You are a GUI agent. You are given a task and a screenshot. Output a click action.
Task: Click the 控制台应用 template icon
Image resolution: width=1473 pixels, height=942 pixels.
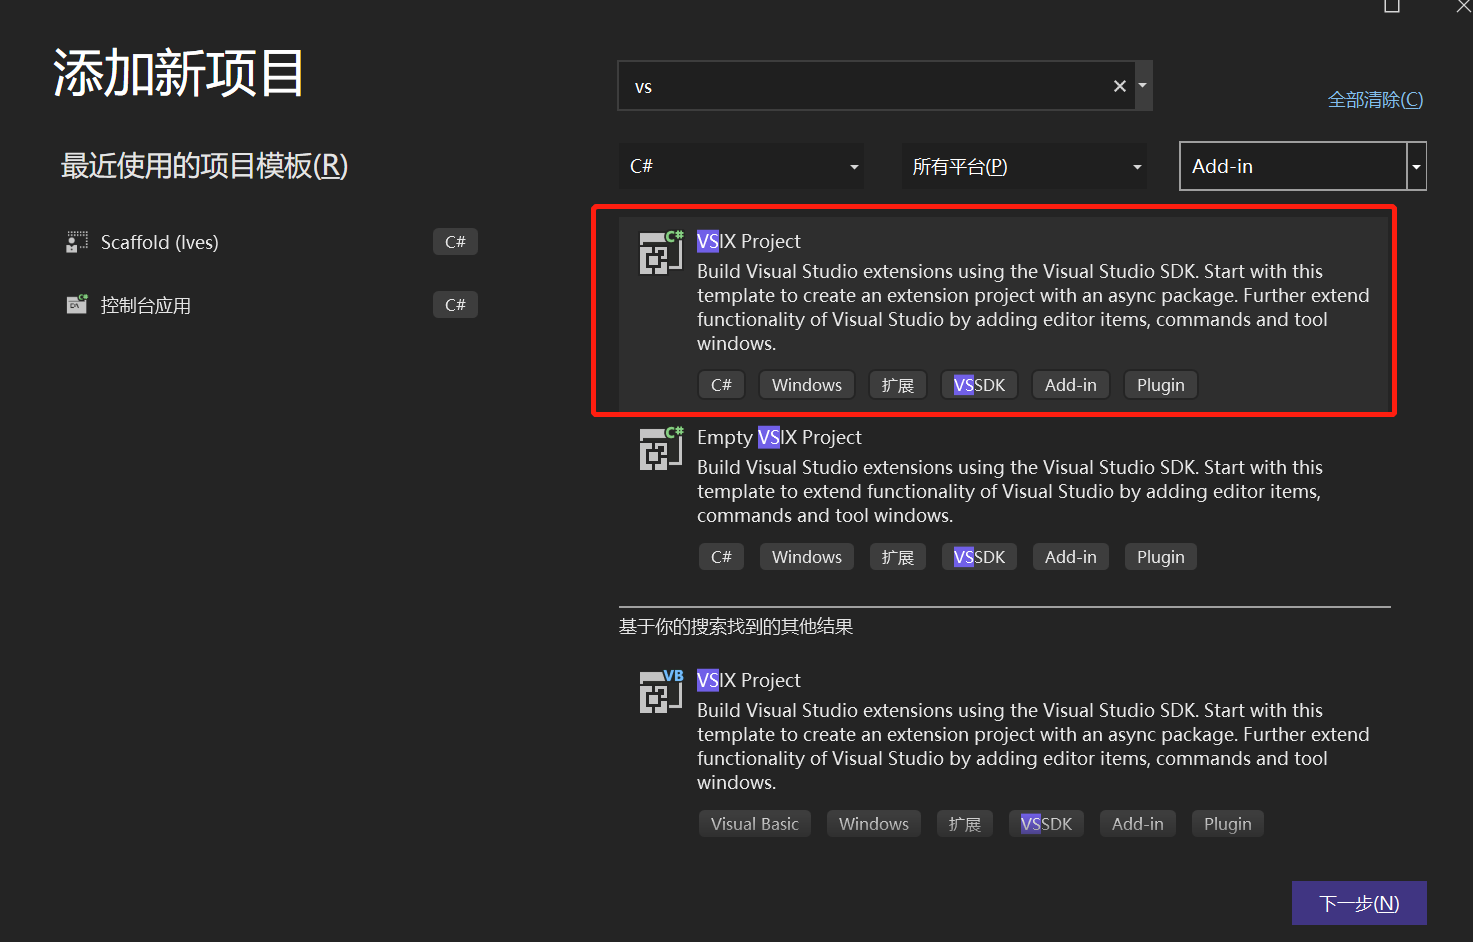click(x=77, y=304)
